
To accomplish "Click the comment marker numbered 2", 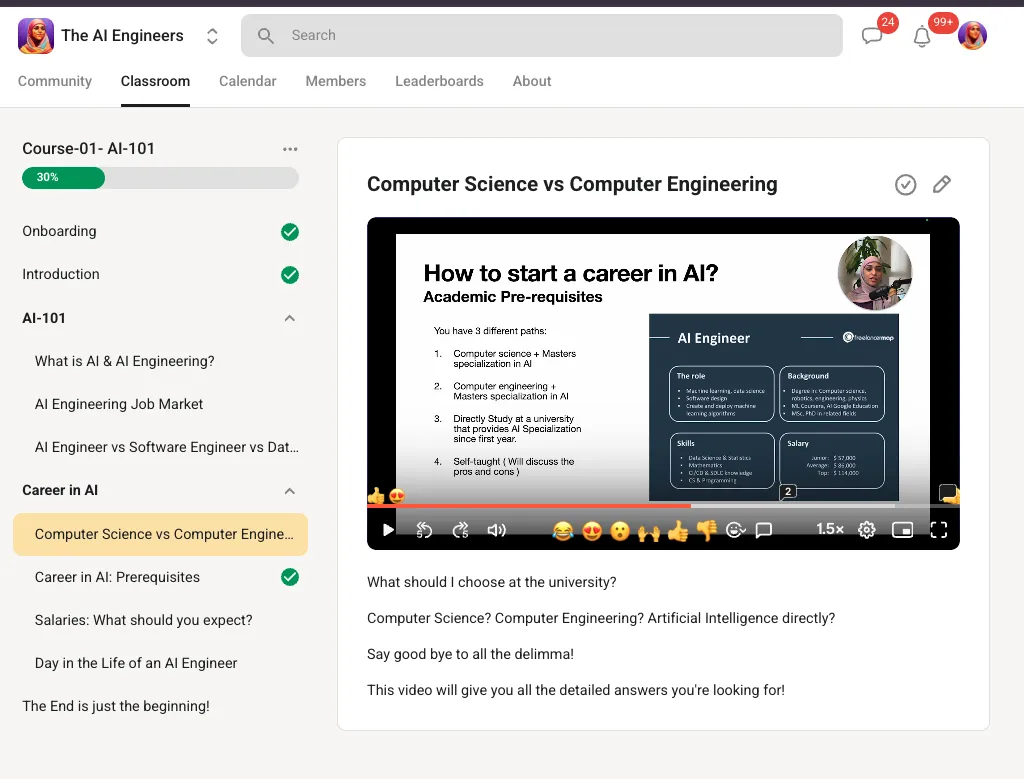I will point(788,492).
